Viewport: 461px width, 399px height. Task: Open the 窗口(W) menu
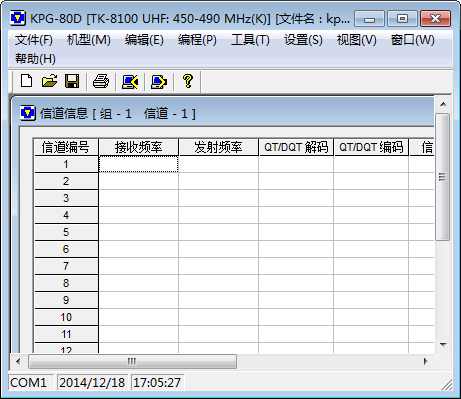(x=413, y=40)
